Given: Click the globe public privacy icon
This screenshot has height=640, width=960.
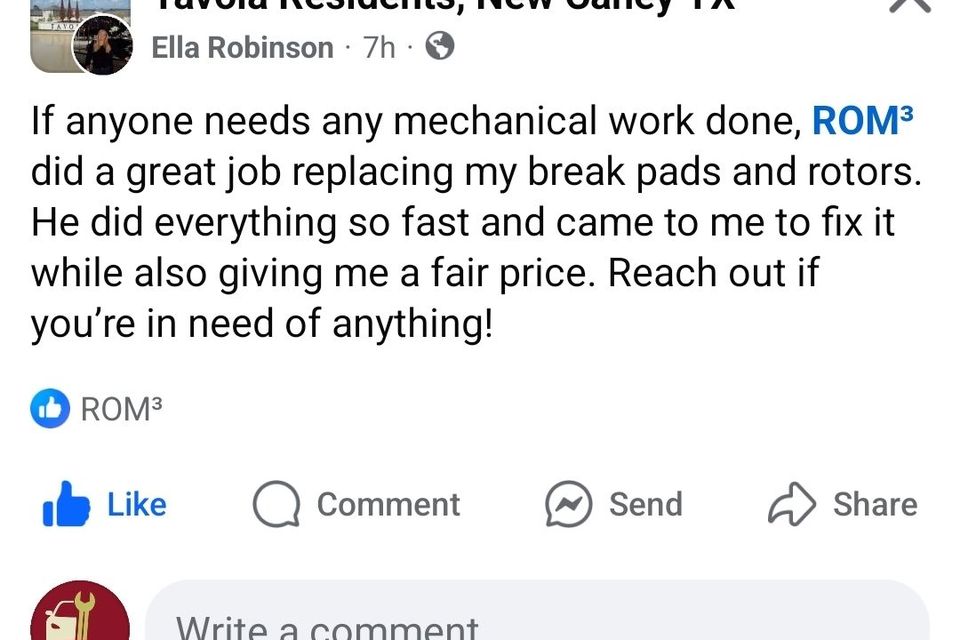Looking at the screenshot, I should (440, 46).
